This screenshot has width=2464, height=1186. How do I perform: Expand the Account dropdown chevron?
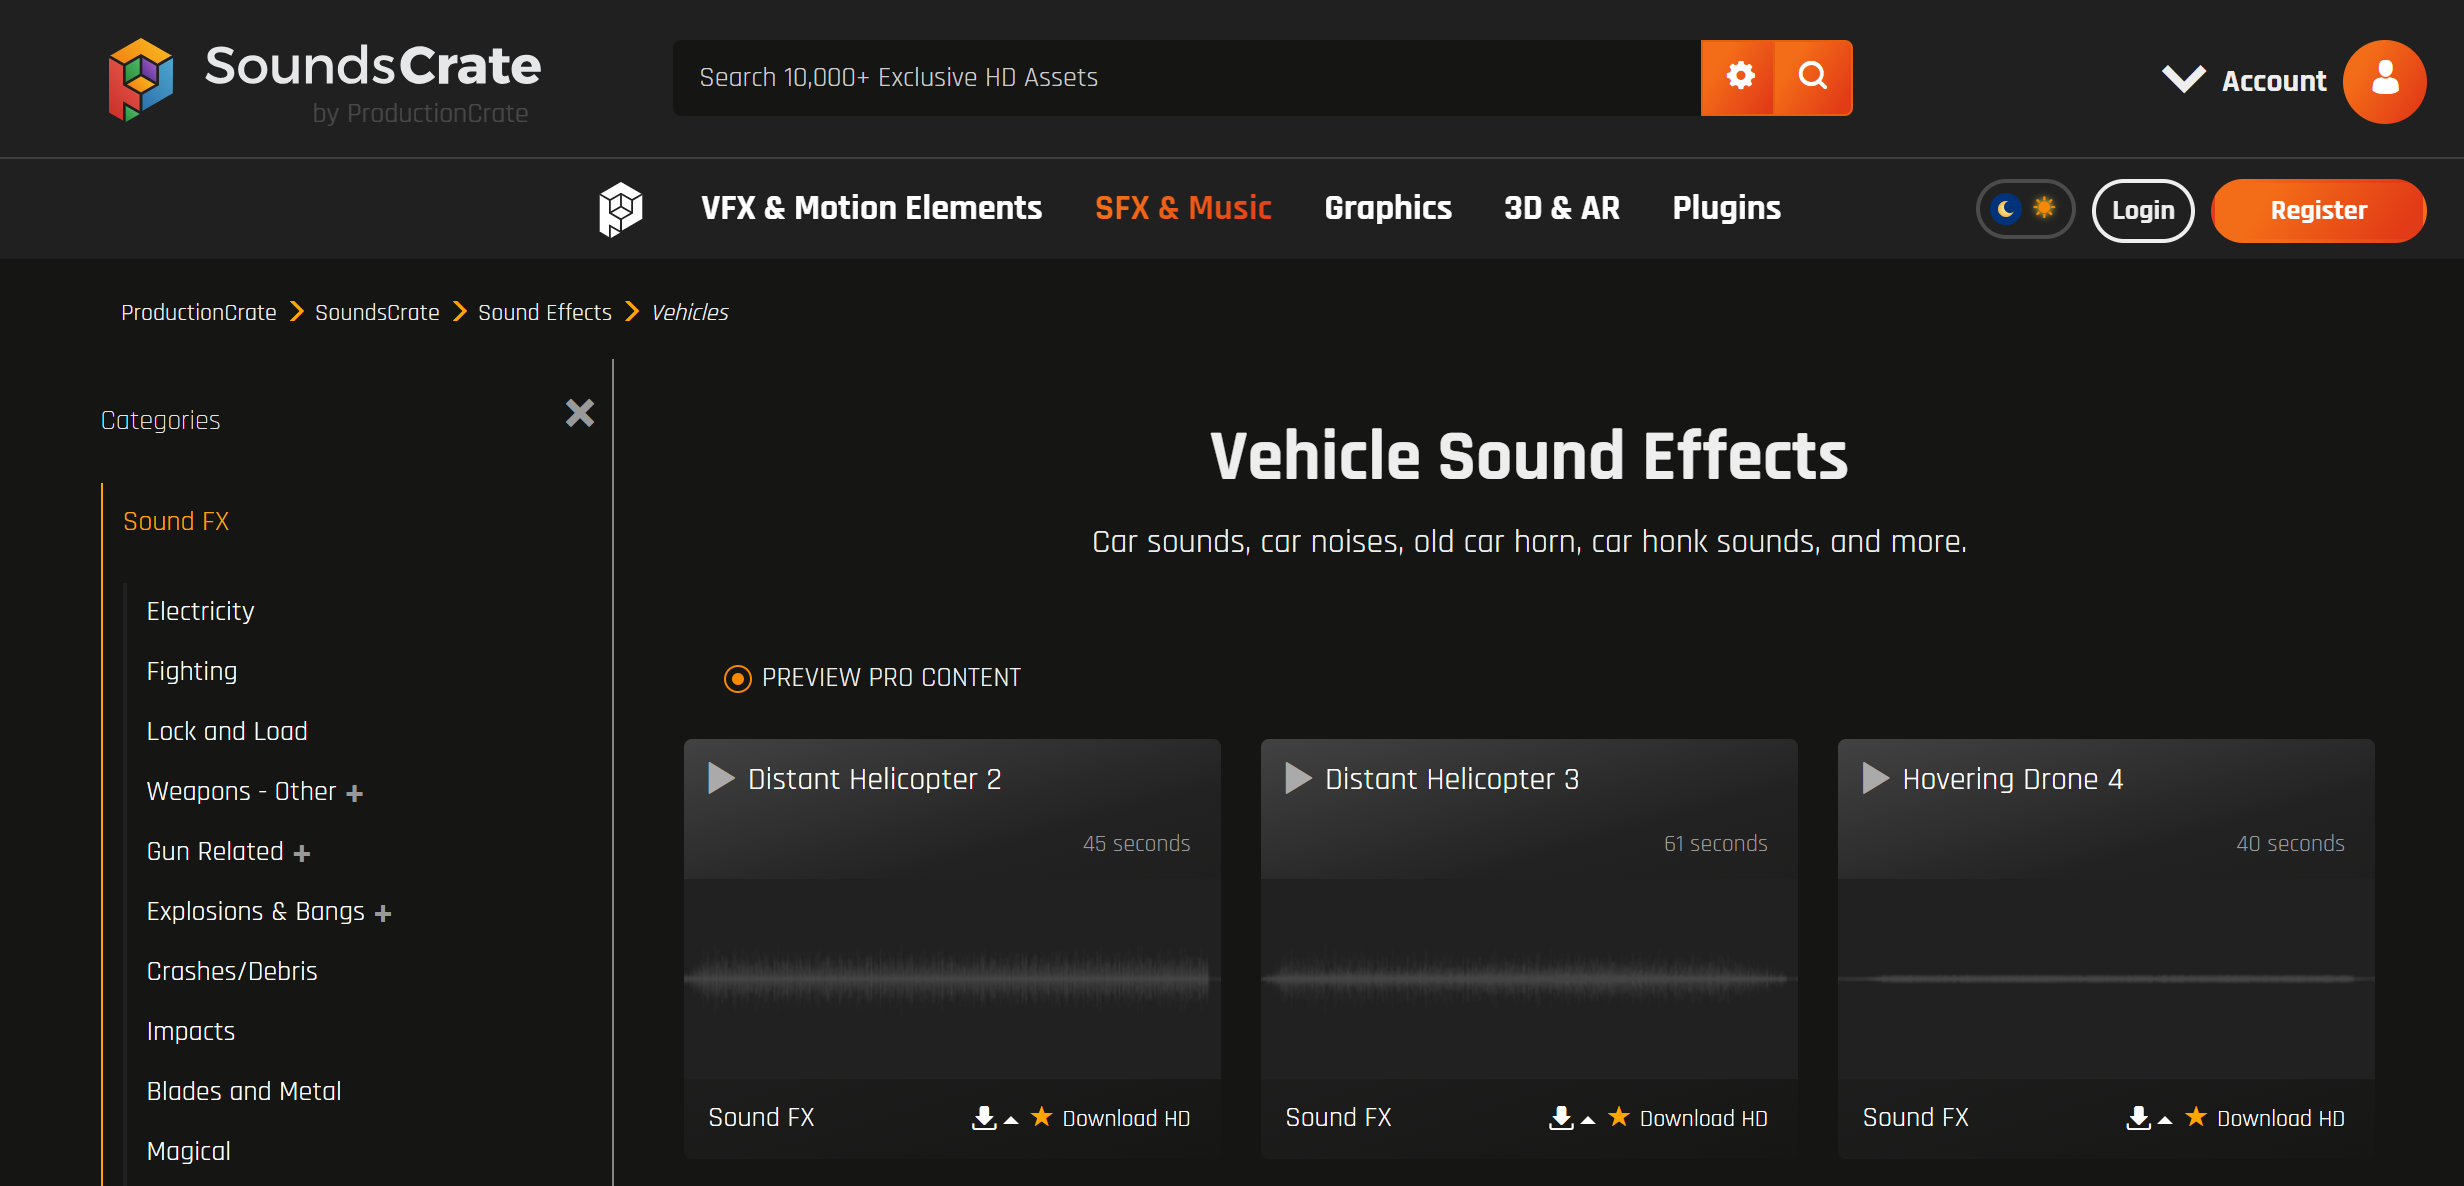pyautogui.click(x=2183, y=79)
